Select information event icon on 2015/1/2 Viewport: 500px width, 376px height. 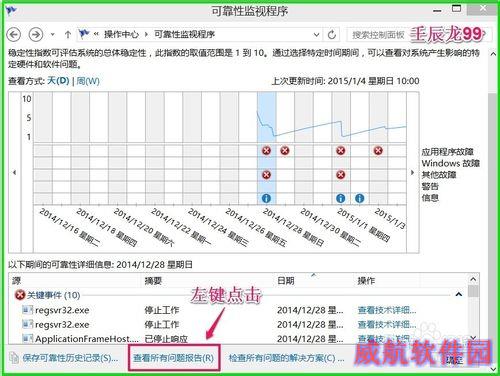point(359,198)
